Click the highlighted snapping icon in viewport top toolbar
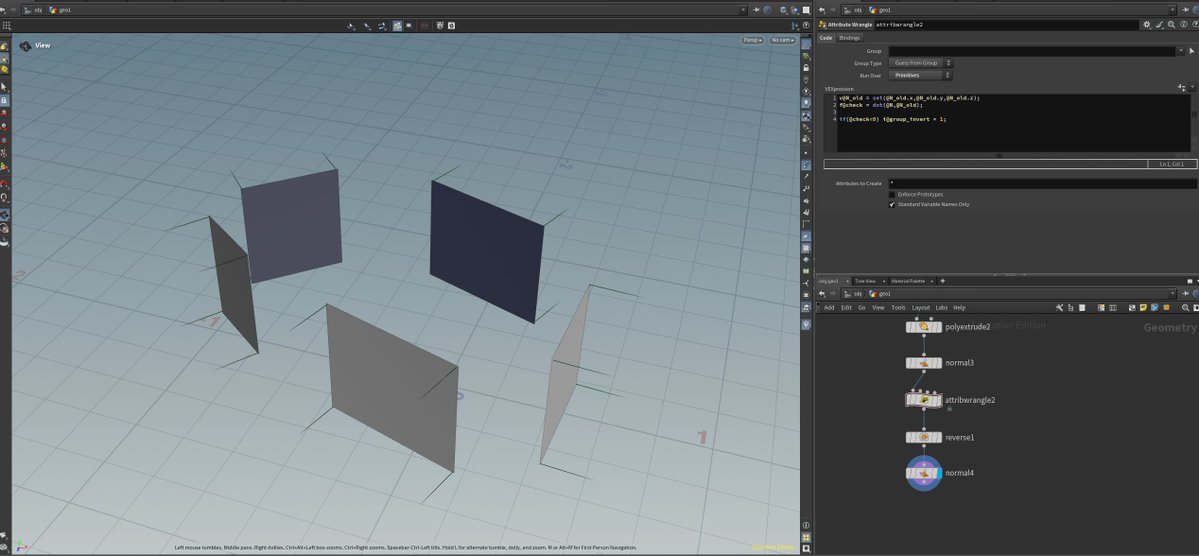 point(398,25)
